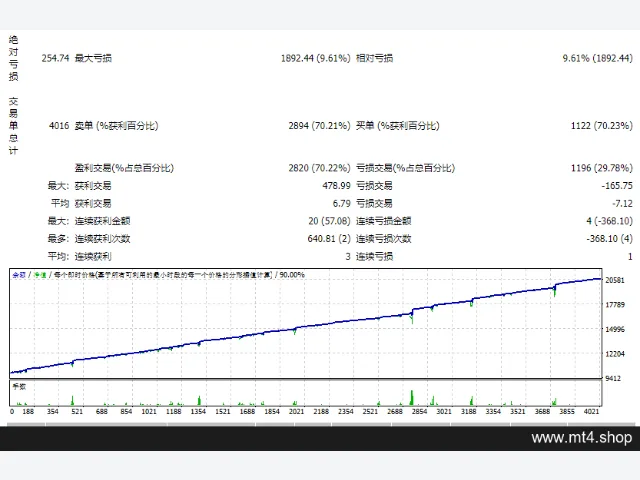Click the x-axis label 1688

[x=247, y=411]
